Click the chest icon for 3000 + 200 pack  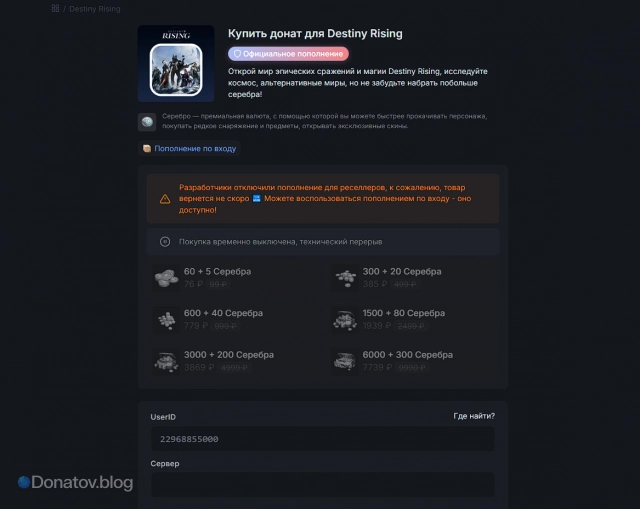tap(166, 361)
